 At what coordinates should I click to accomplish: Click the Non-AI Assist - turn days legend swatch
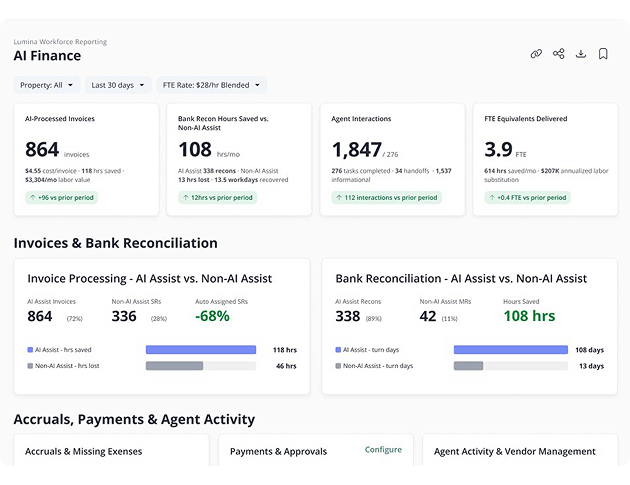(338, 366)
